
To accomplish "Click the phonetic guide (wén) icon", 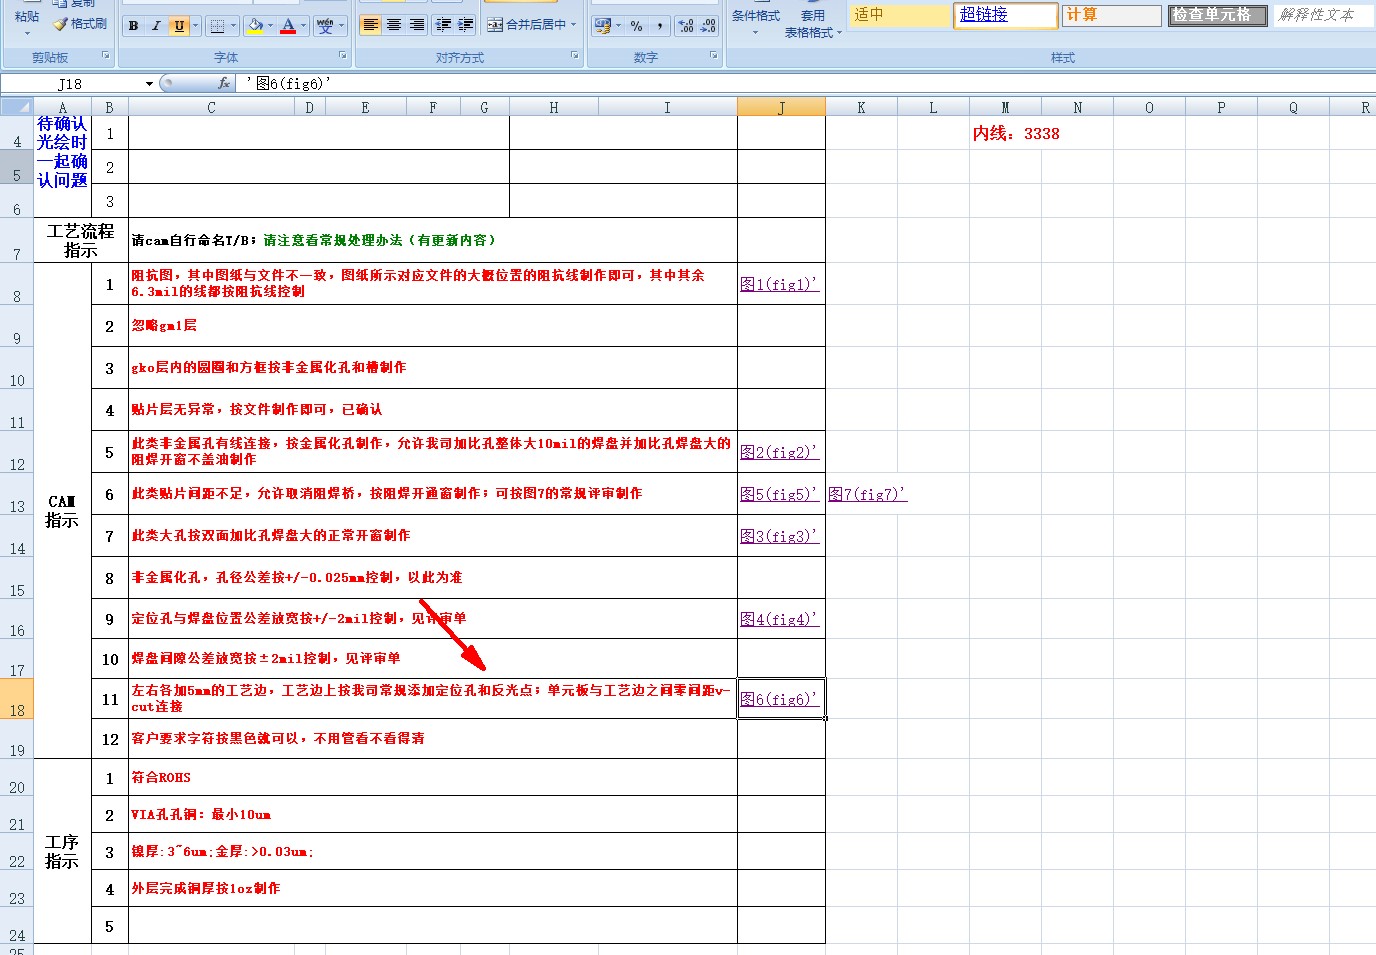I will tap(324, 26).
